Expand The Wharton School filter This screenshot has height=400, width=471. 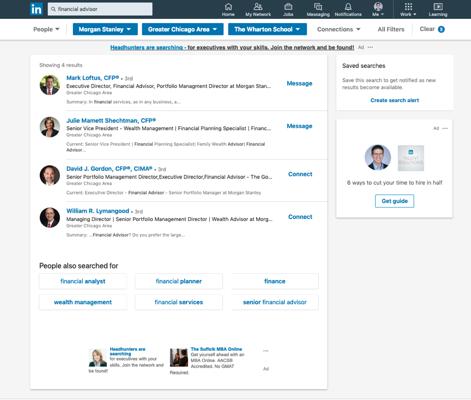click(267, 29)
